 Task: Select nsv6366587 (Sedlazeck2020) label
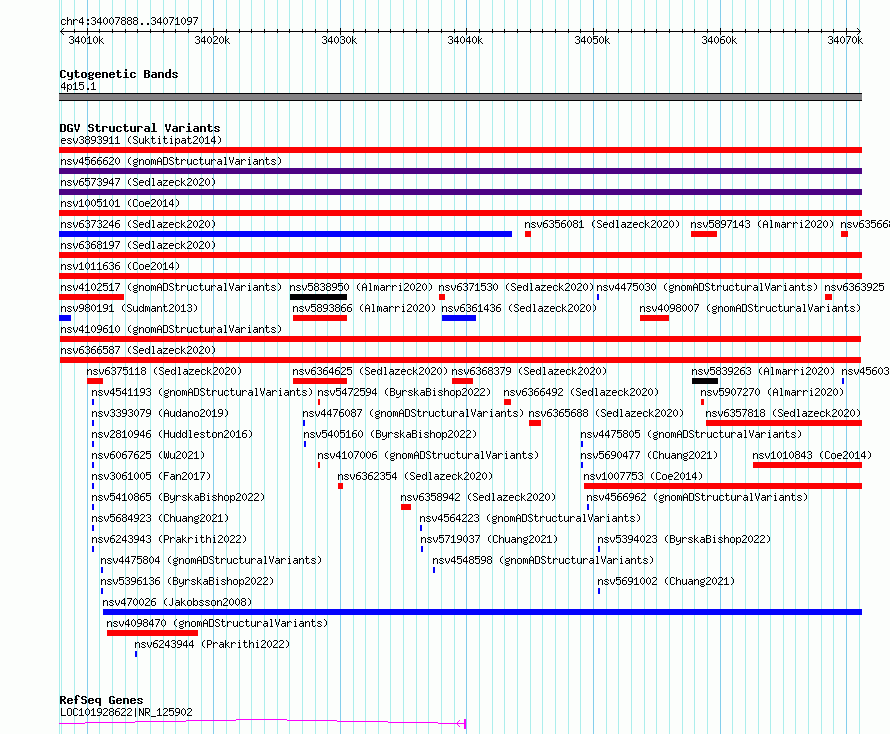click(138, 350)
